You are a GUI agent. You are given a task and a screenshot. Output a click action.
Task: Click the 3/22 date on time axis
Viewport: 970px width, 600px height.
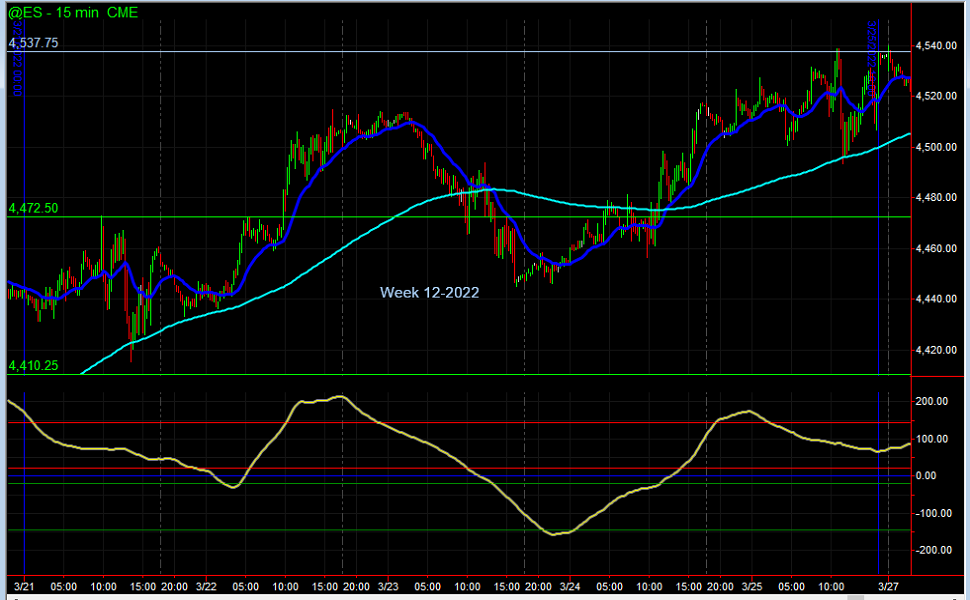(x=206, y=586)
